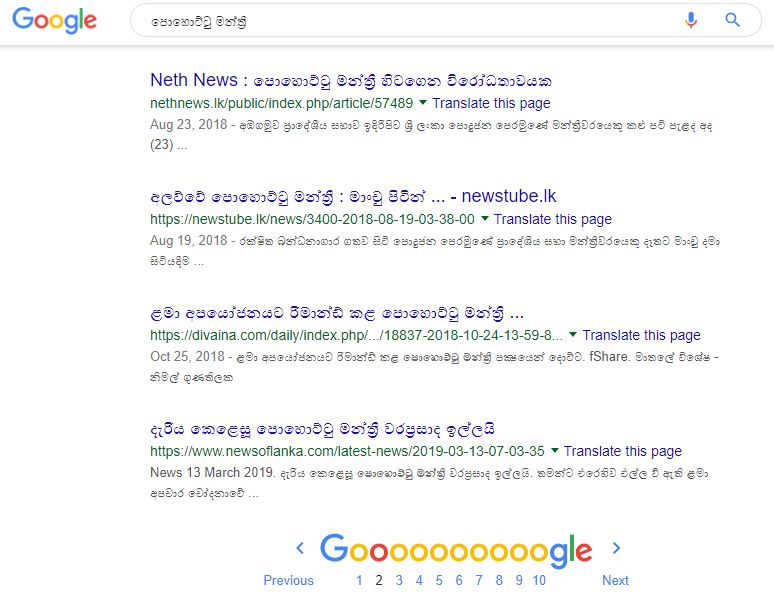This screenshot has height=597, width=774.
Task: Click the nethnews.lk/public/index.php/article/57489 URL
Action: (x=281, y=103)
